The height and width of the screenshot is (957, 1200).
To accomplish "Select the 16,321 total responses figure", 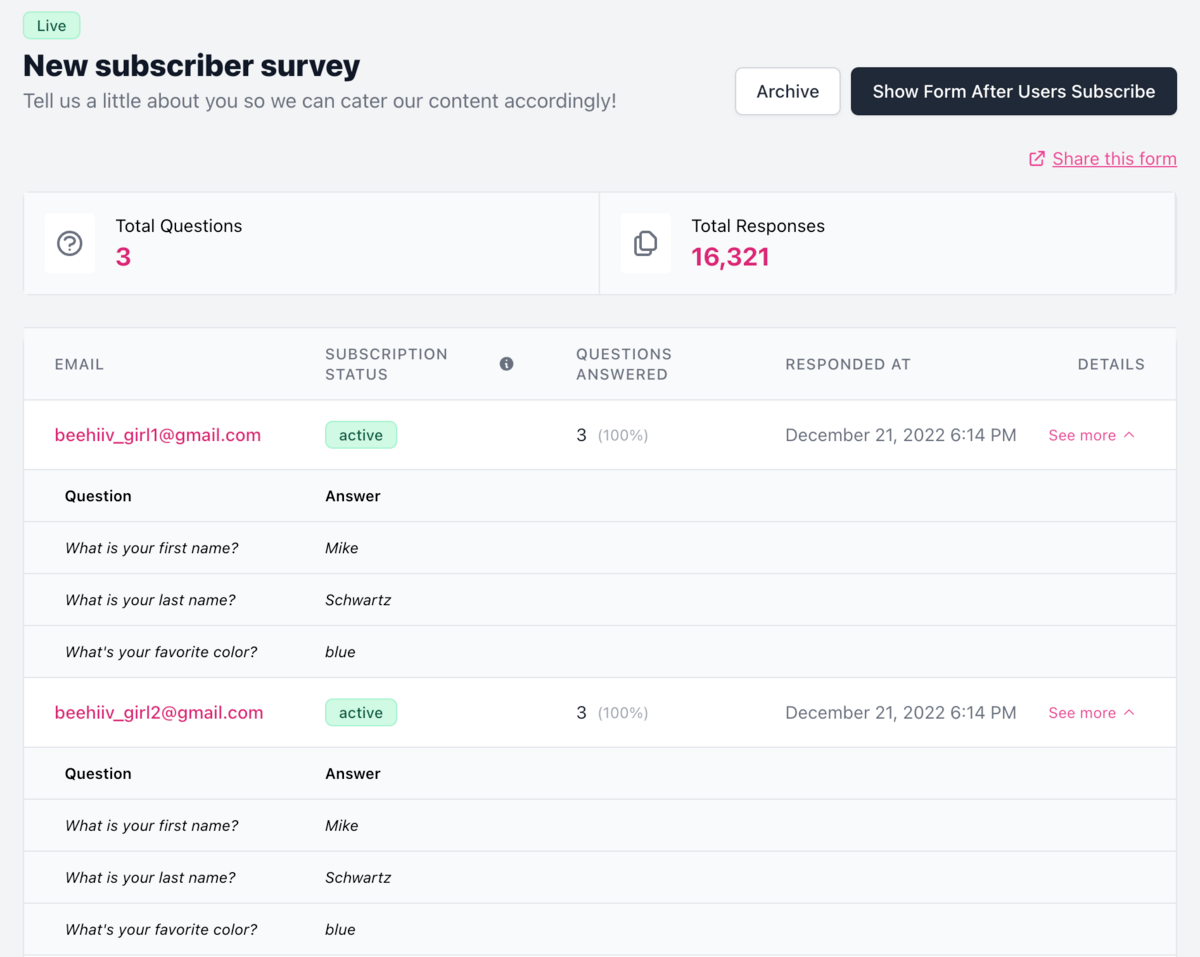I will 730,257.
